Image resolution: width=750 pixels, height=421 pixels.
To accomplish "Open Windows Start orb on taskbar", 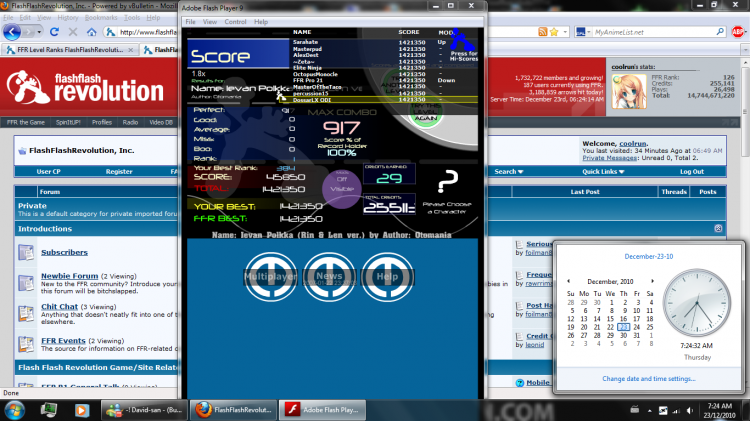I will click(x=15, y=410).
